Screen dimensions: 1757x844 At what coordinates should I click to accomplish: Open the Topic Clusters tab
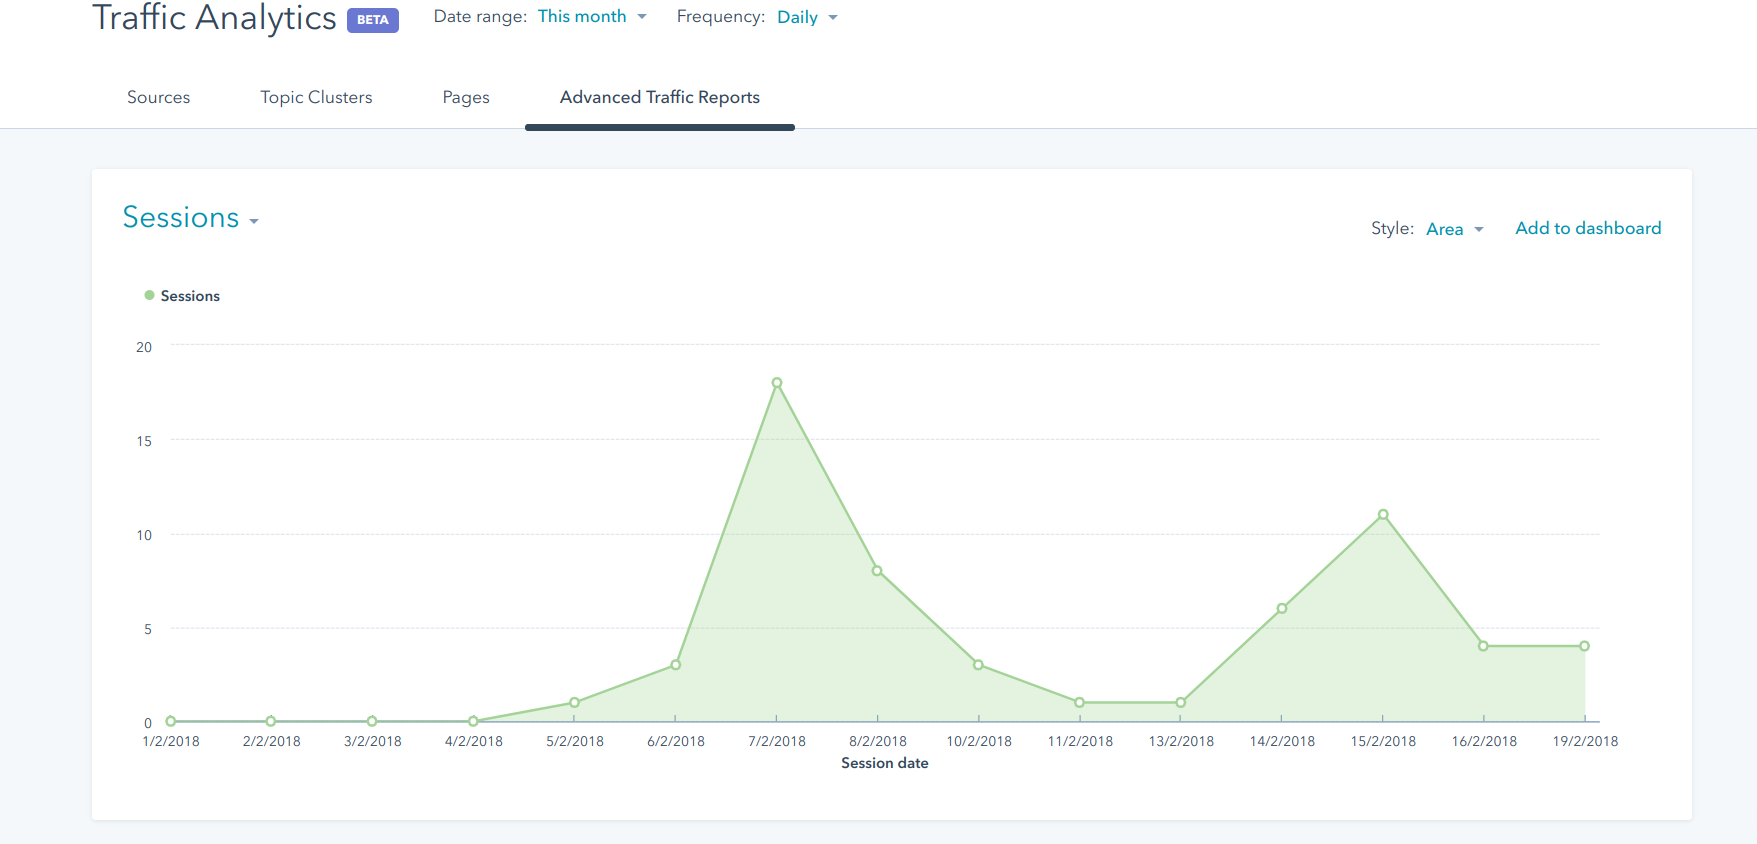pos(316,97)
